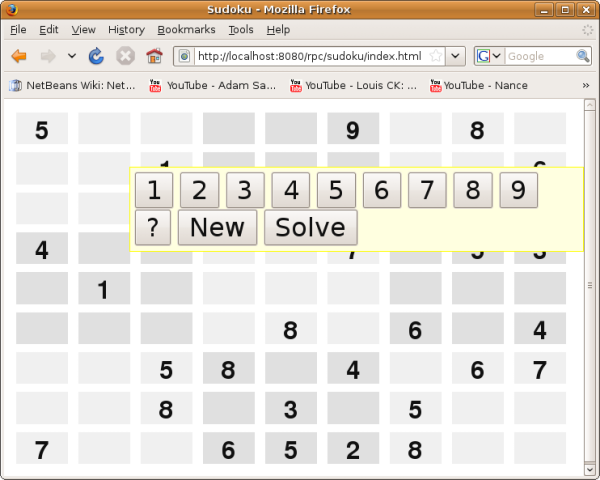The image size is (600, 480).
Task: Choose number 5 in the picker
Action: coord(336,190)
